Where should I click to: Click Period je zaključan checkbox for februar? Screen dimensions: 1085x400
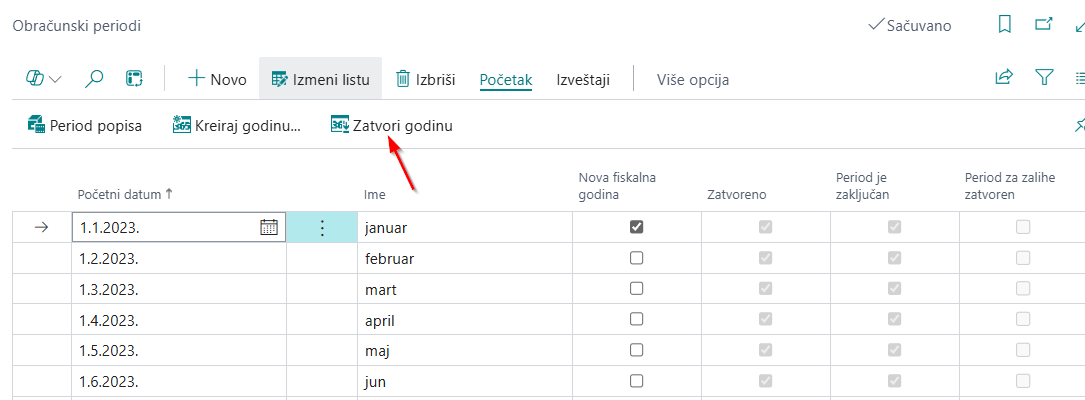click(x=895, y=258)
